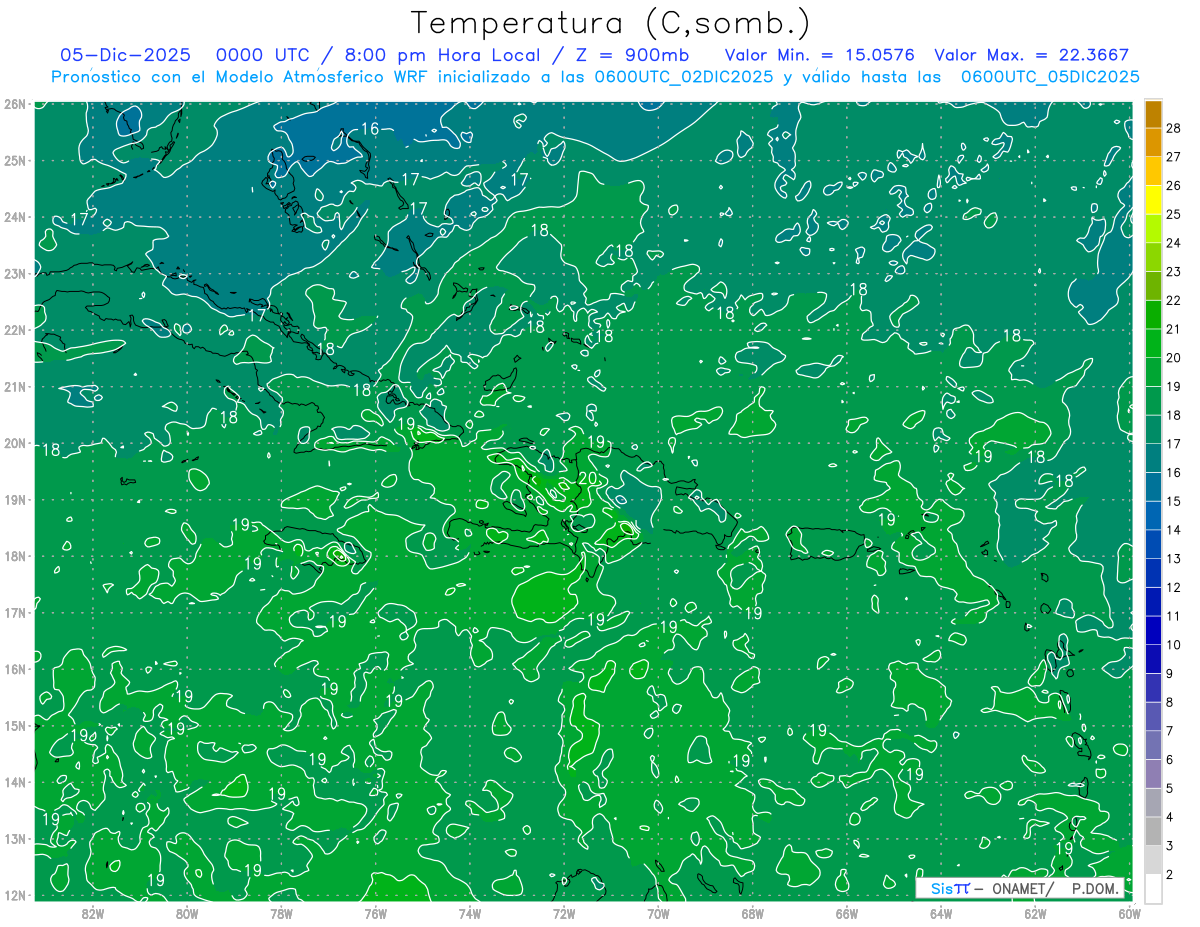
Task: Click the 78W longitude axis label
Action: click(281, 913)
